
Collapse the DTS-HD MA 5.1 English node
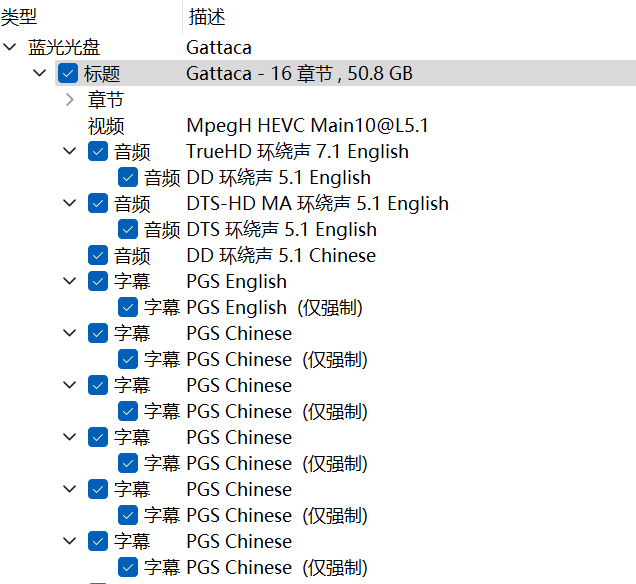[x=70, y=204]
